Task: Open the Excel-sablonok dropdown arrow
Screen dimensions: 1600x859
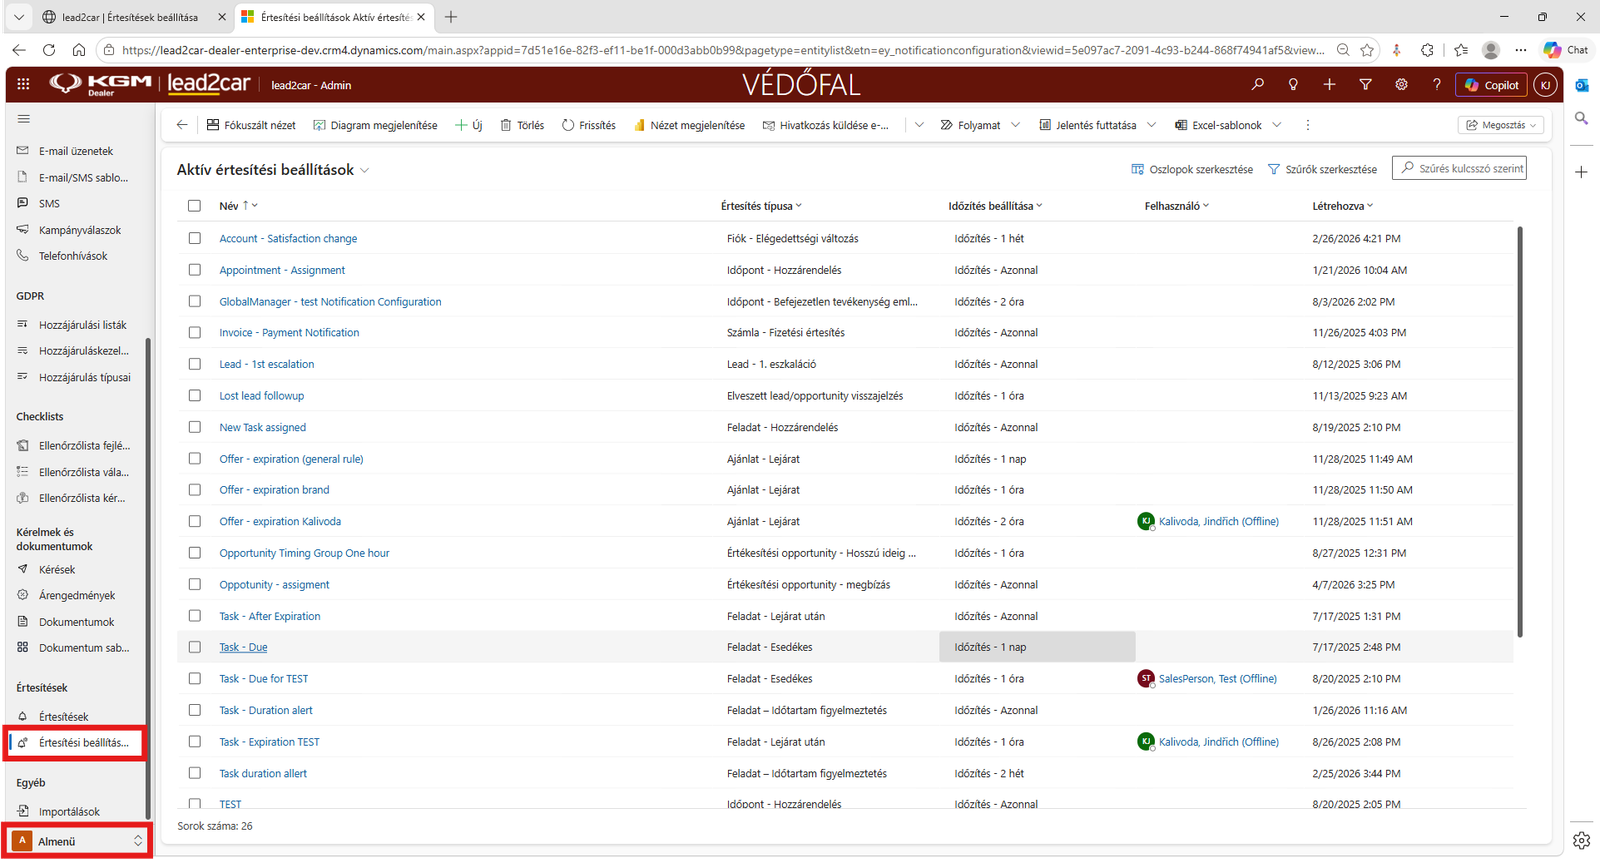Action: click(x=1276, y=125)
